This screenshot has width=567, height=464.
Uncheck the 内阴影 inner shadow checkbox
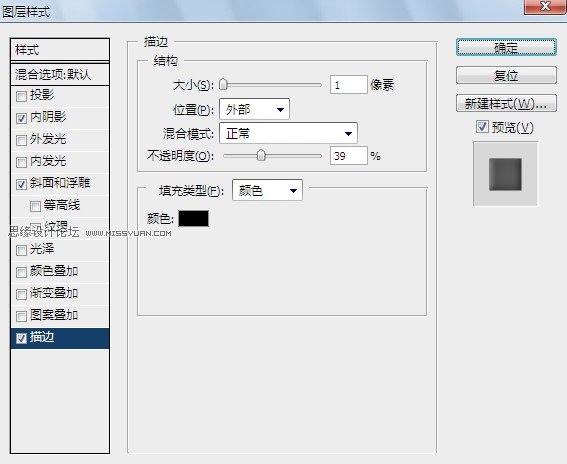click(x=21, y=118)
